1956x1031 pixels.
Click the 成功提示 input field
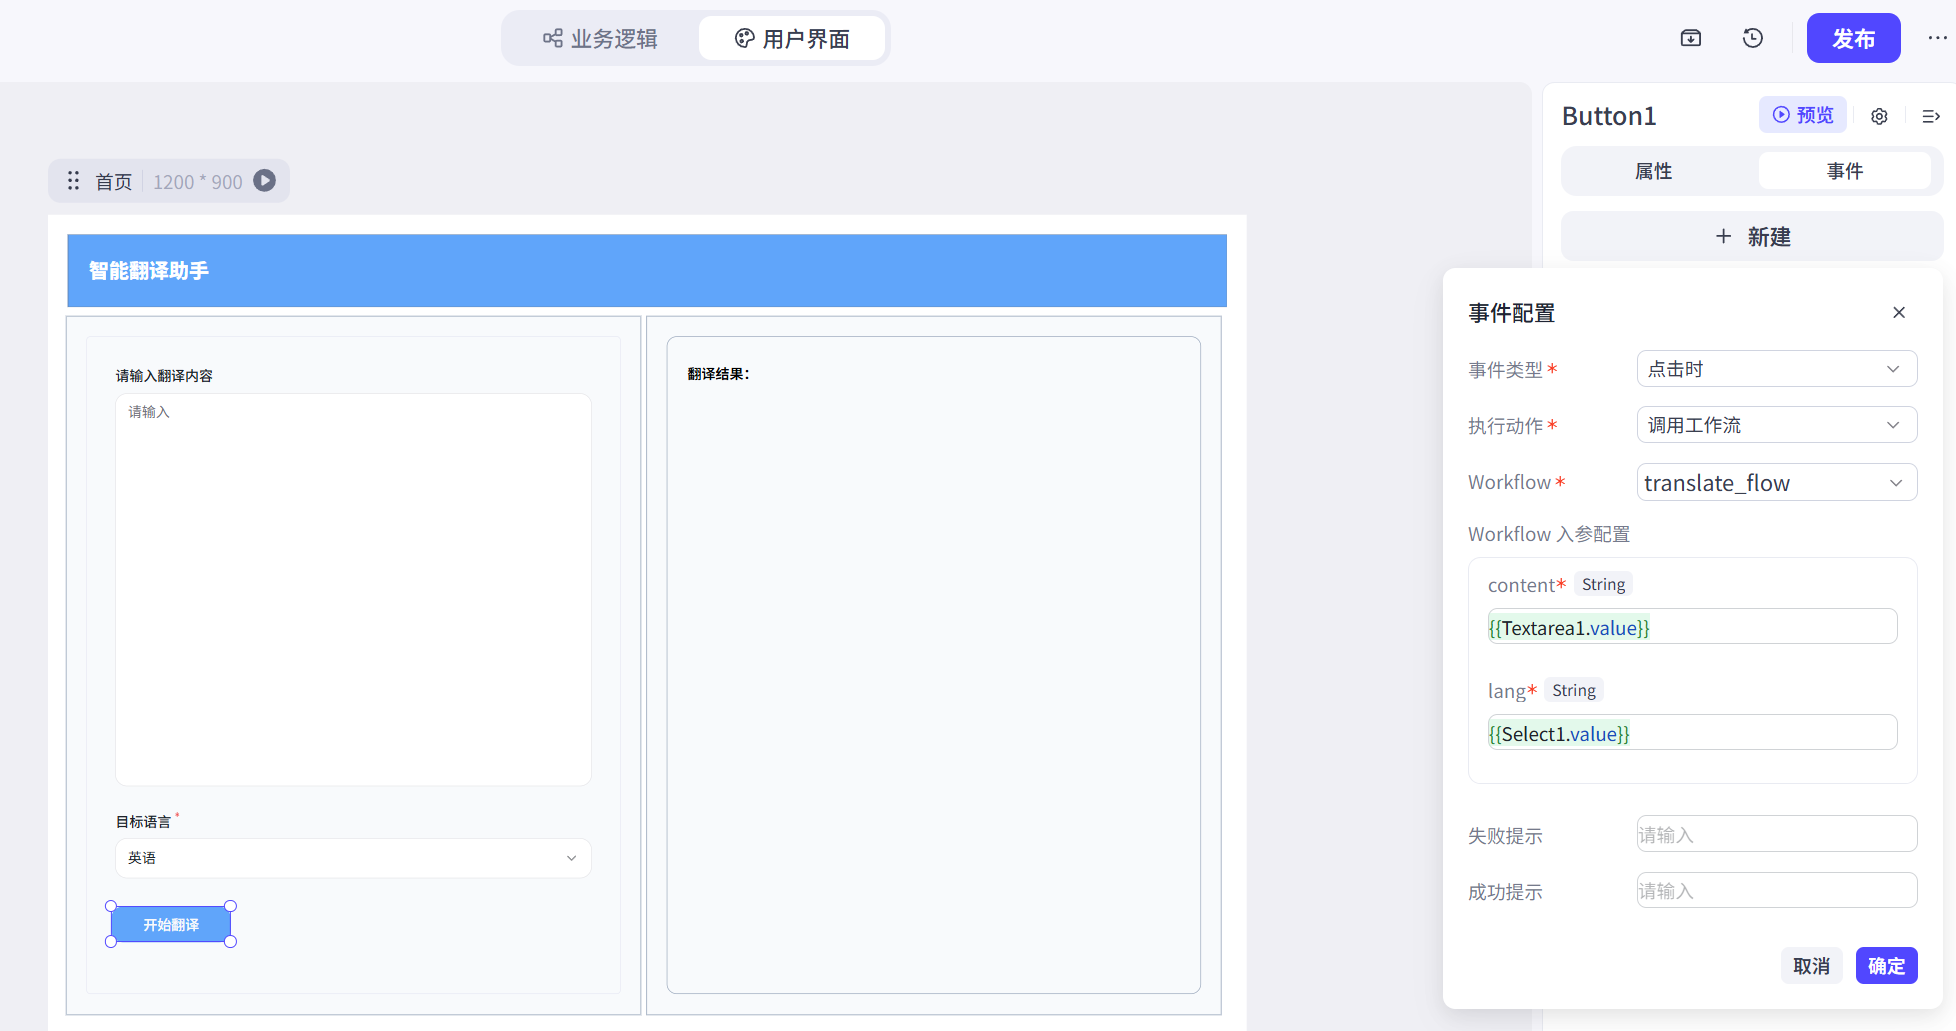1776,890
